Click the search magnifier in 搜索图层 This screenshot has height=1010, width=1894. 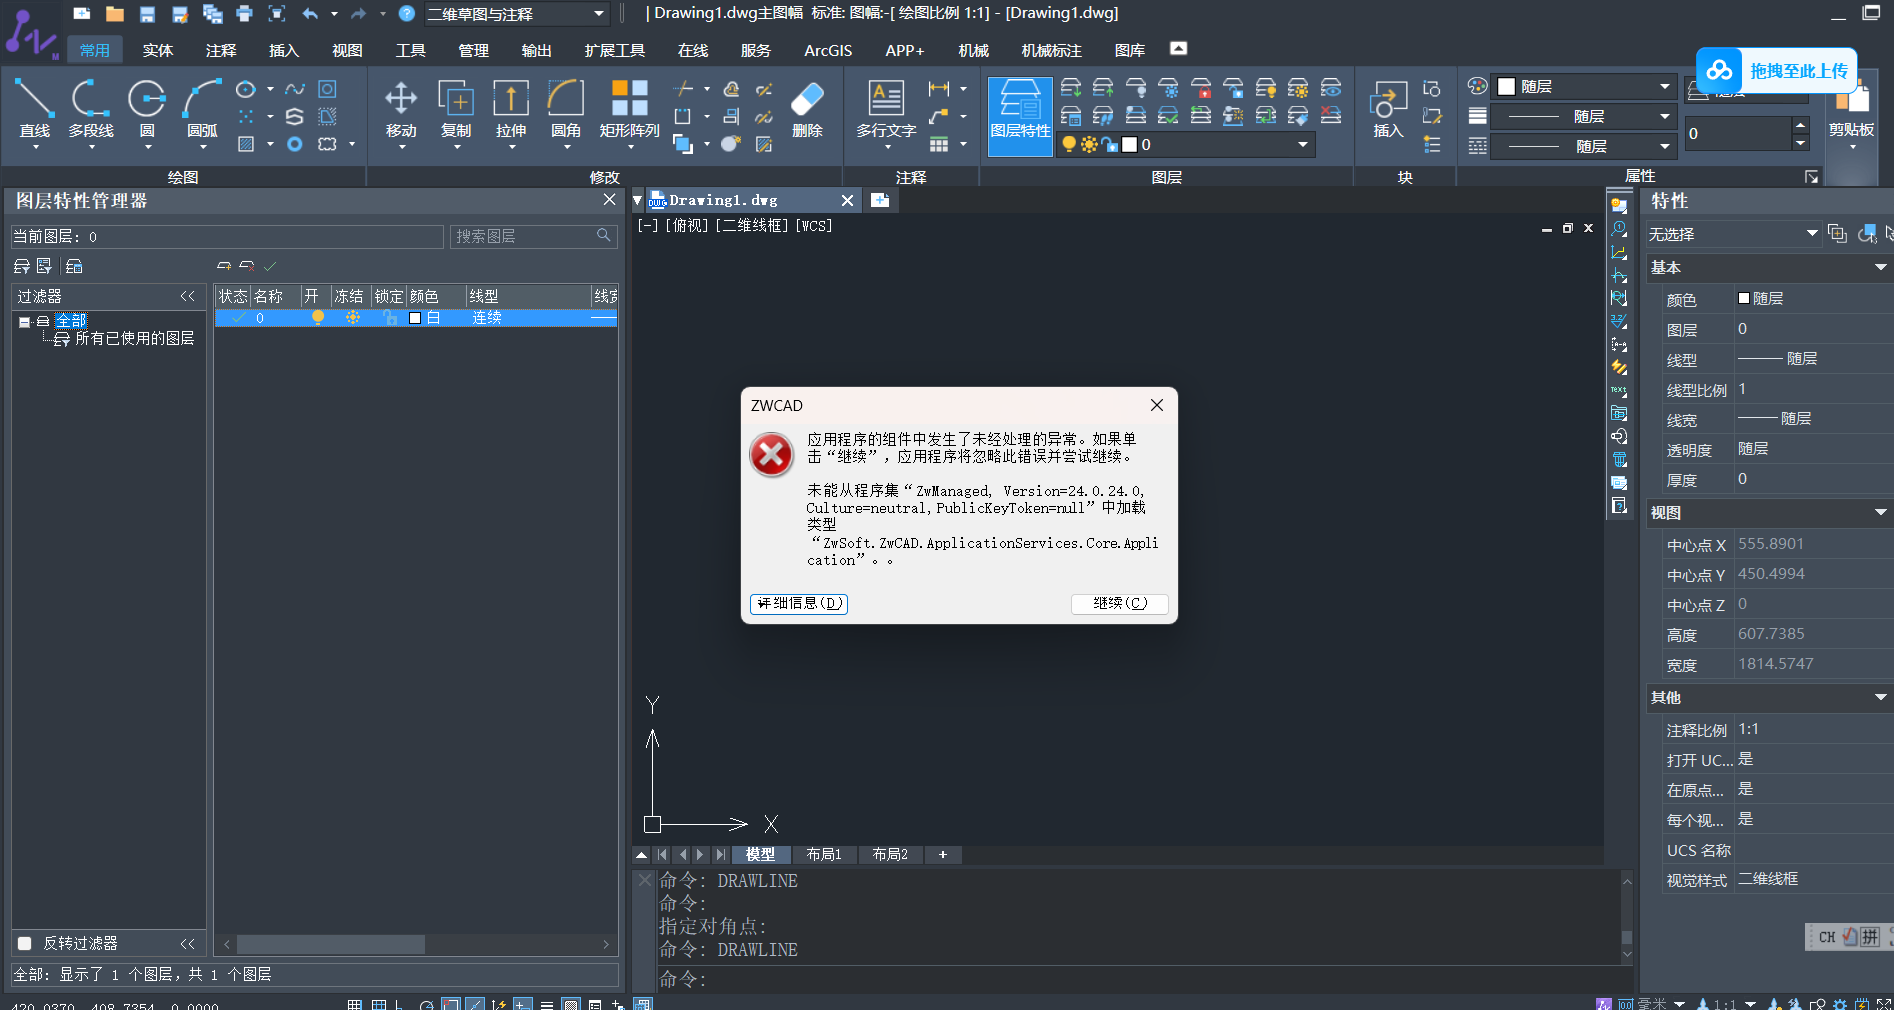point(603,235)
